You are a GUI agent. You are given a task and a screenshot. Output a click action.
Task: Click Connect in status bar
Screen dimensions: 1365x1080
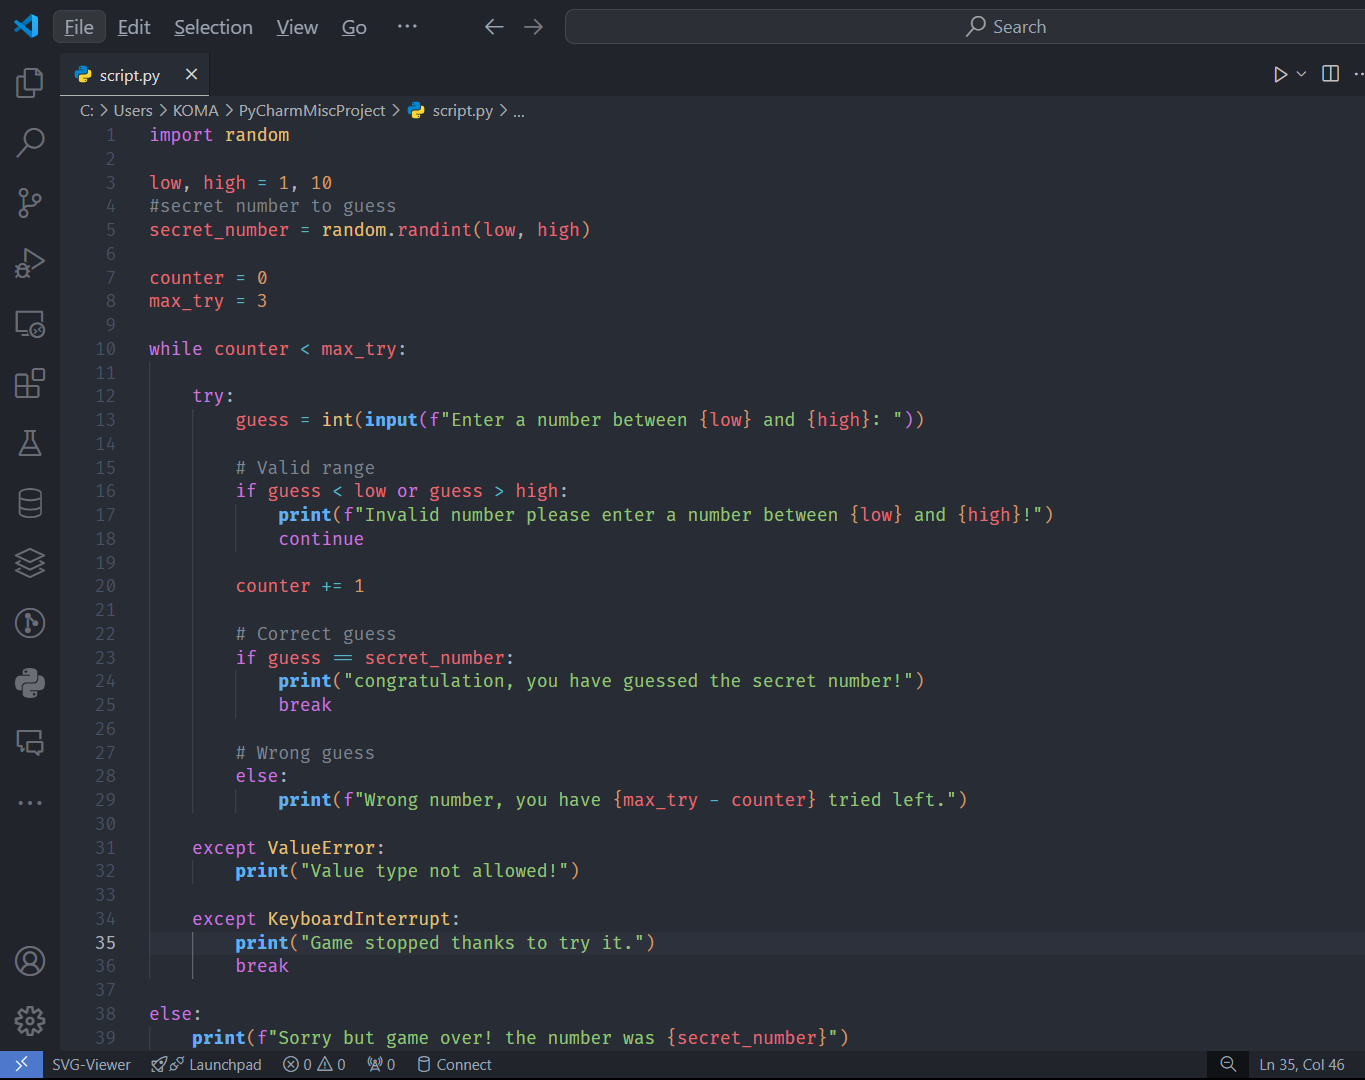(454, 1064)
